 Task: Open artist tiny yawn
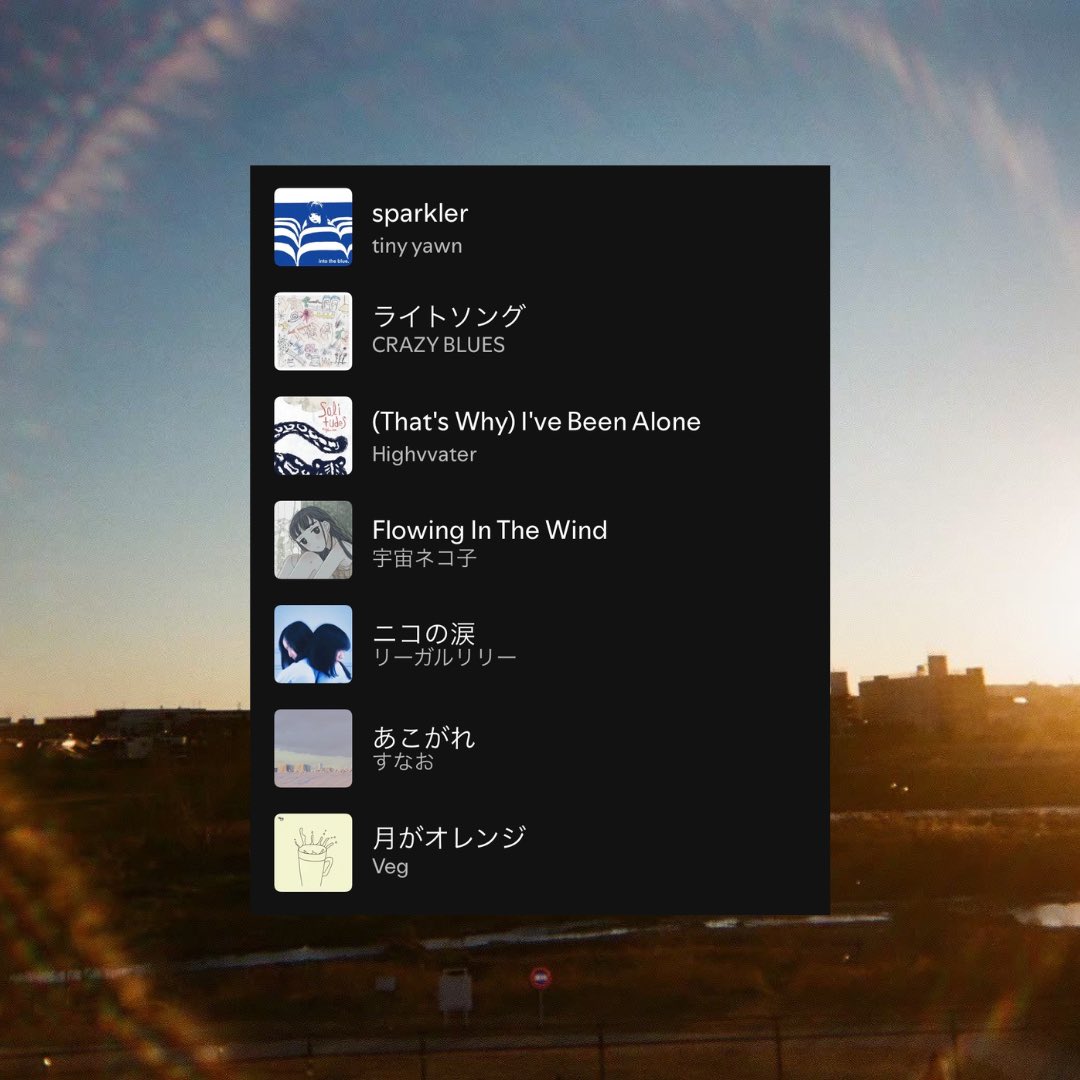click(417, 247)
